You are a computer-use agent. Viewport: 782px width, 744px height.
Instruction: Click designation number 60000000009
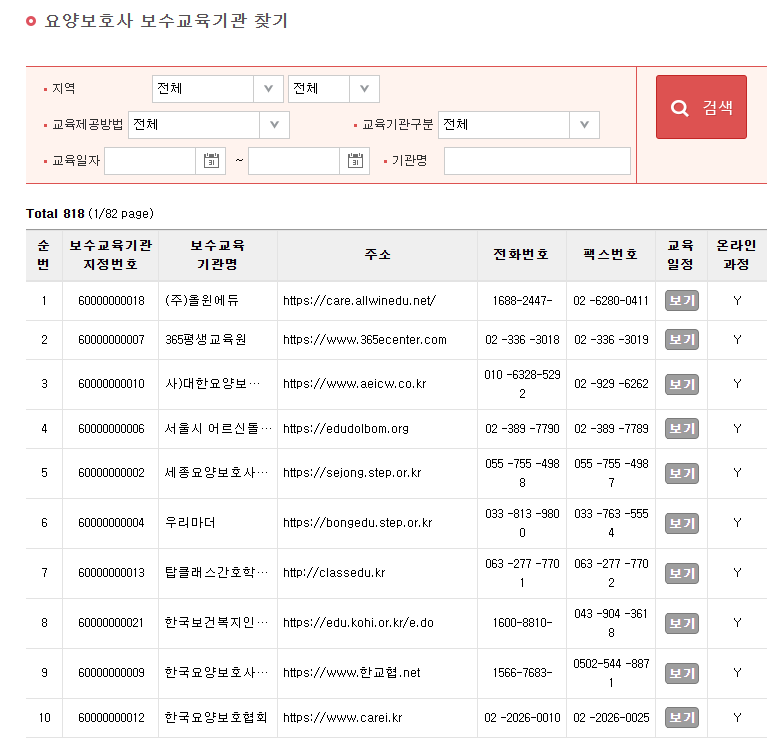pyautogui.click(x=111, y=673)
